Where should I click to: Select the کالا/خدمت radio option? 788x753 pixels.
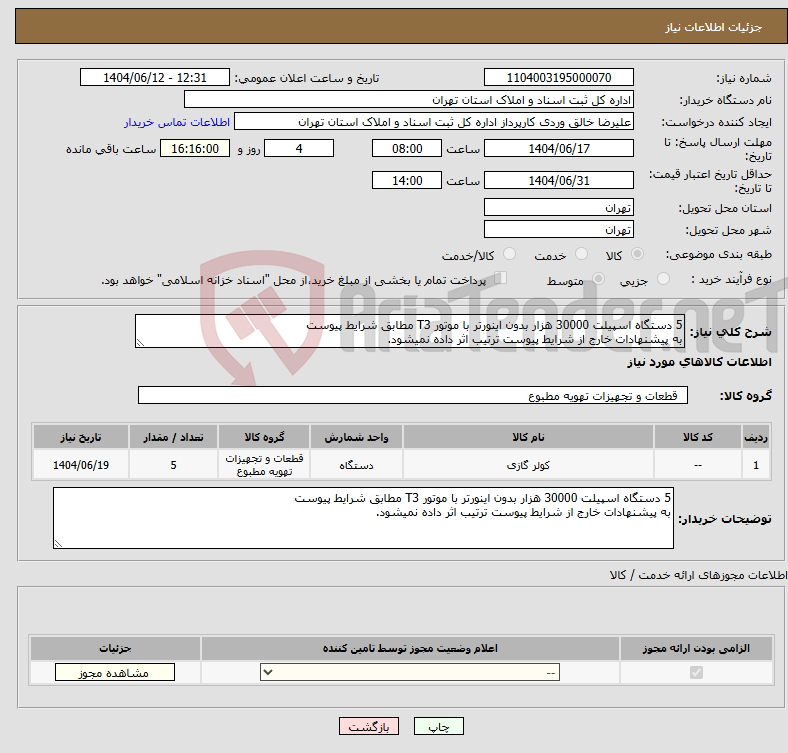[510, 255]
